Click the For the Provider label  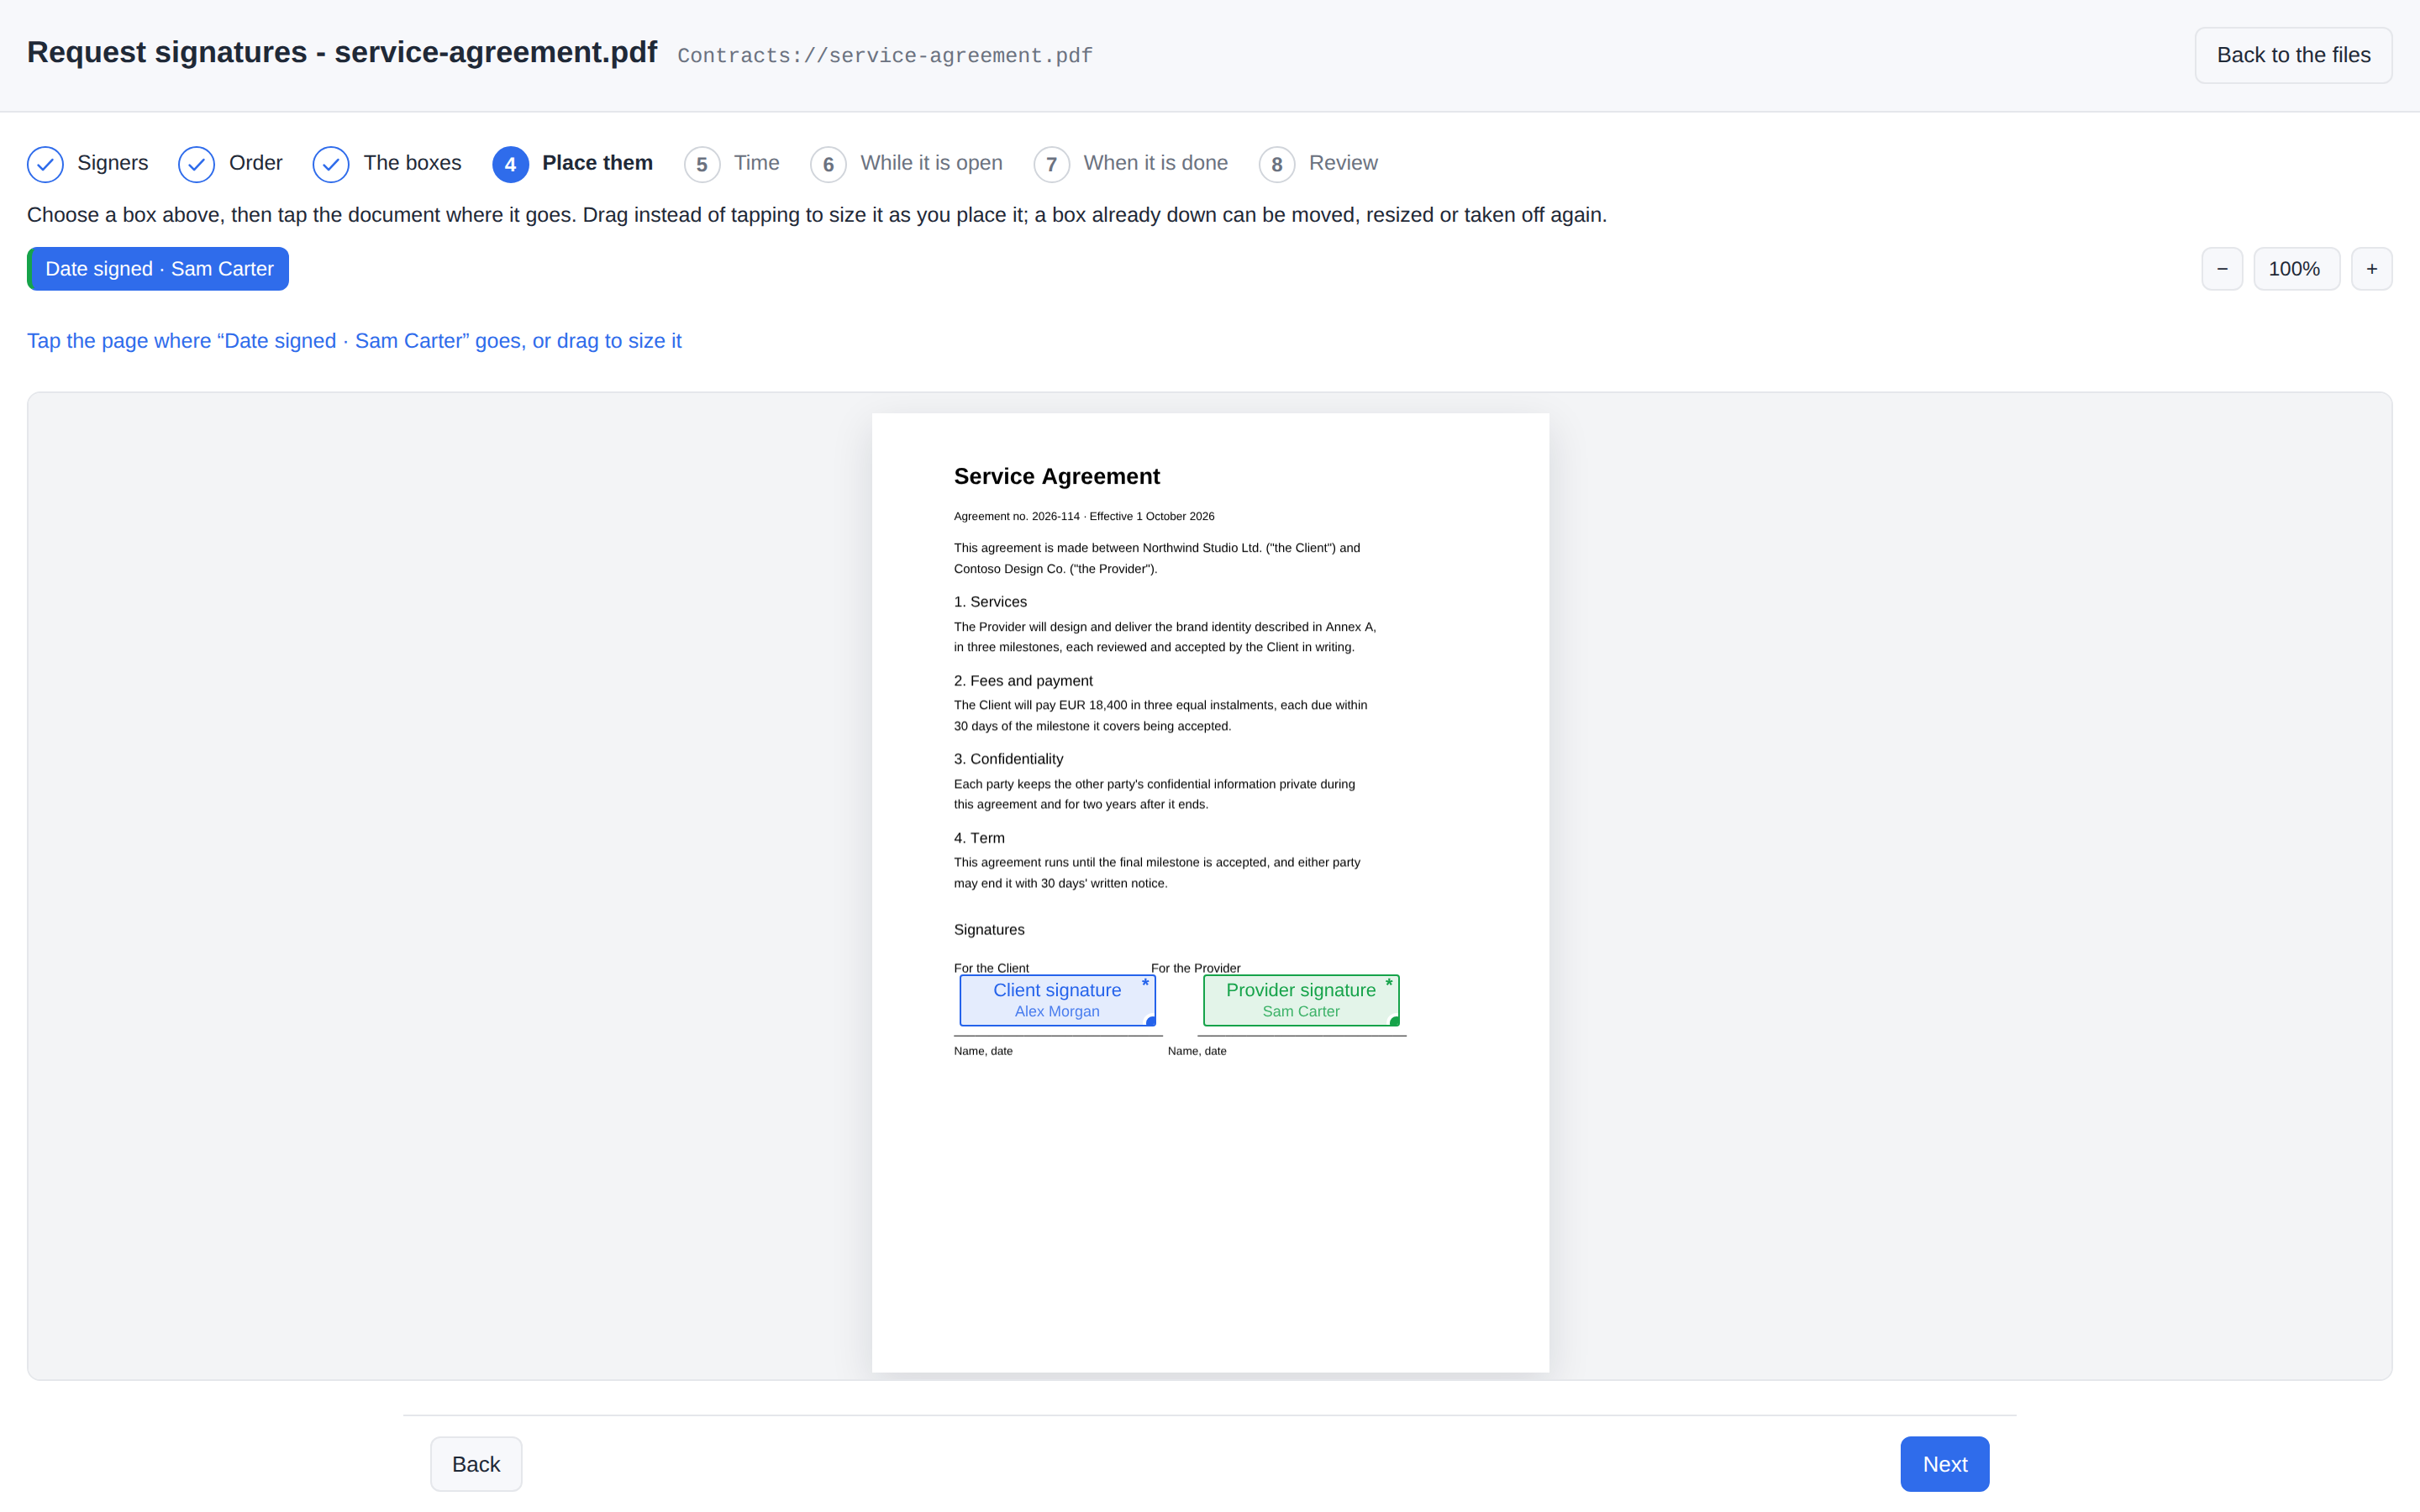tap(1195, 967)
